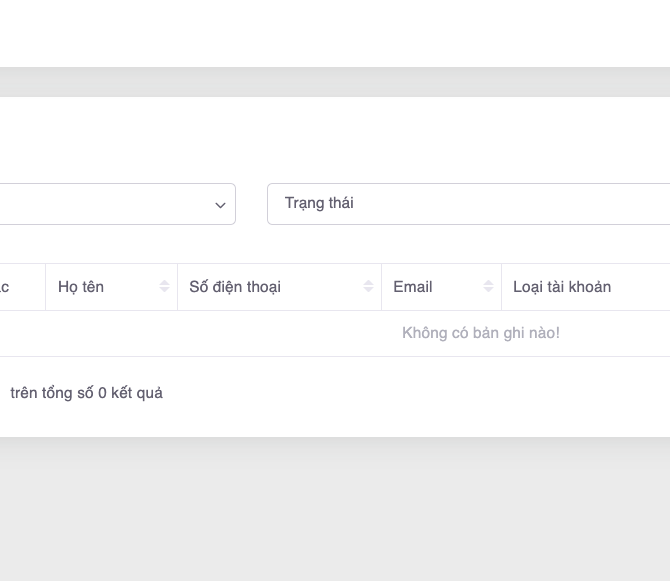
Task: Click ascending sort arrow in Họ tên column
Action: click(x=164, y=283)
